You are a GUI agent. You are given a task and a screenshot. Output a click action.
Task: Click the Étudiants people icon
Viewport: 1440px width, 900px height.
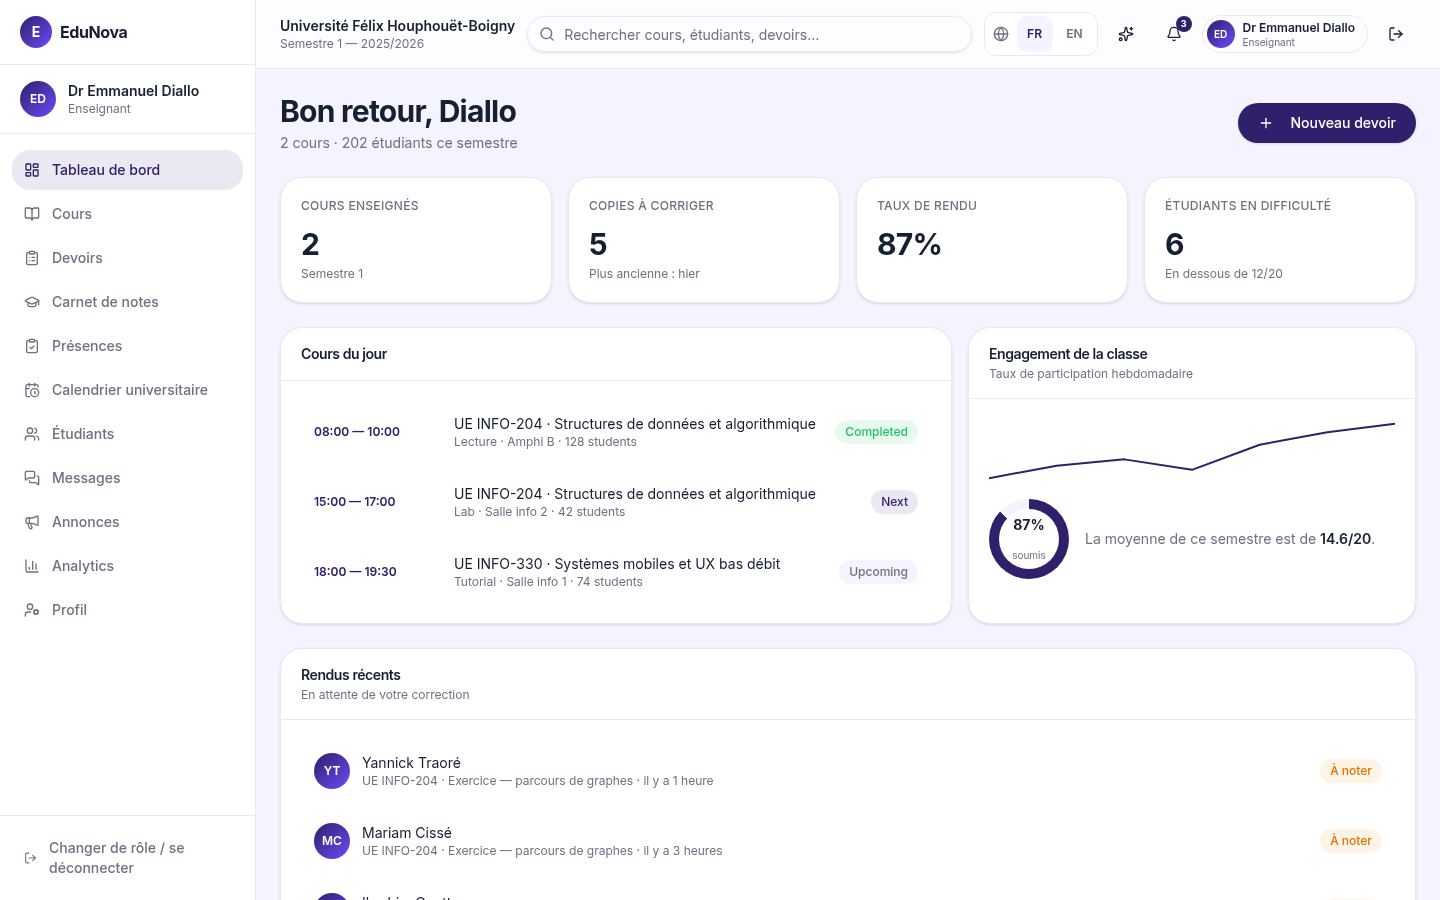[x=32, y=434]
